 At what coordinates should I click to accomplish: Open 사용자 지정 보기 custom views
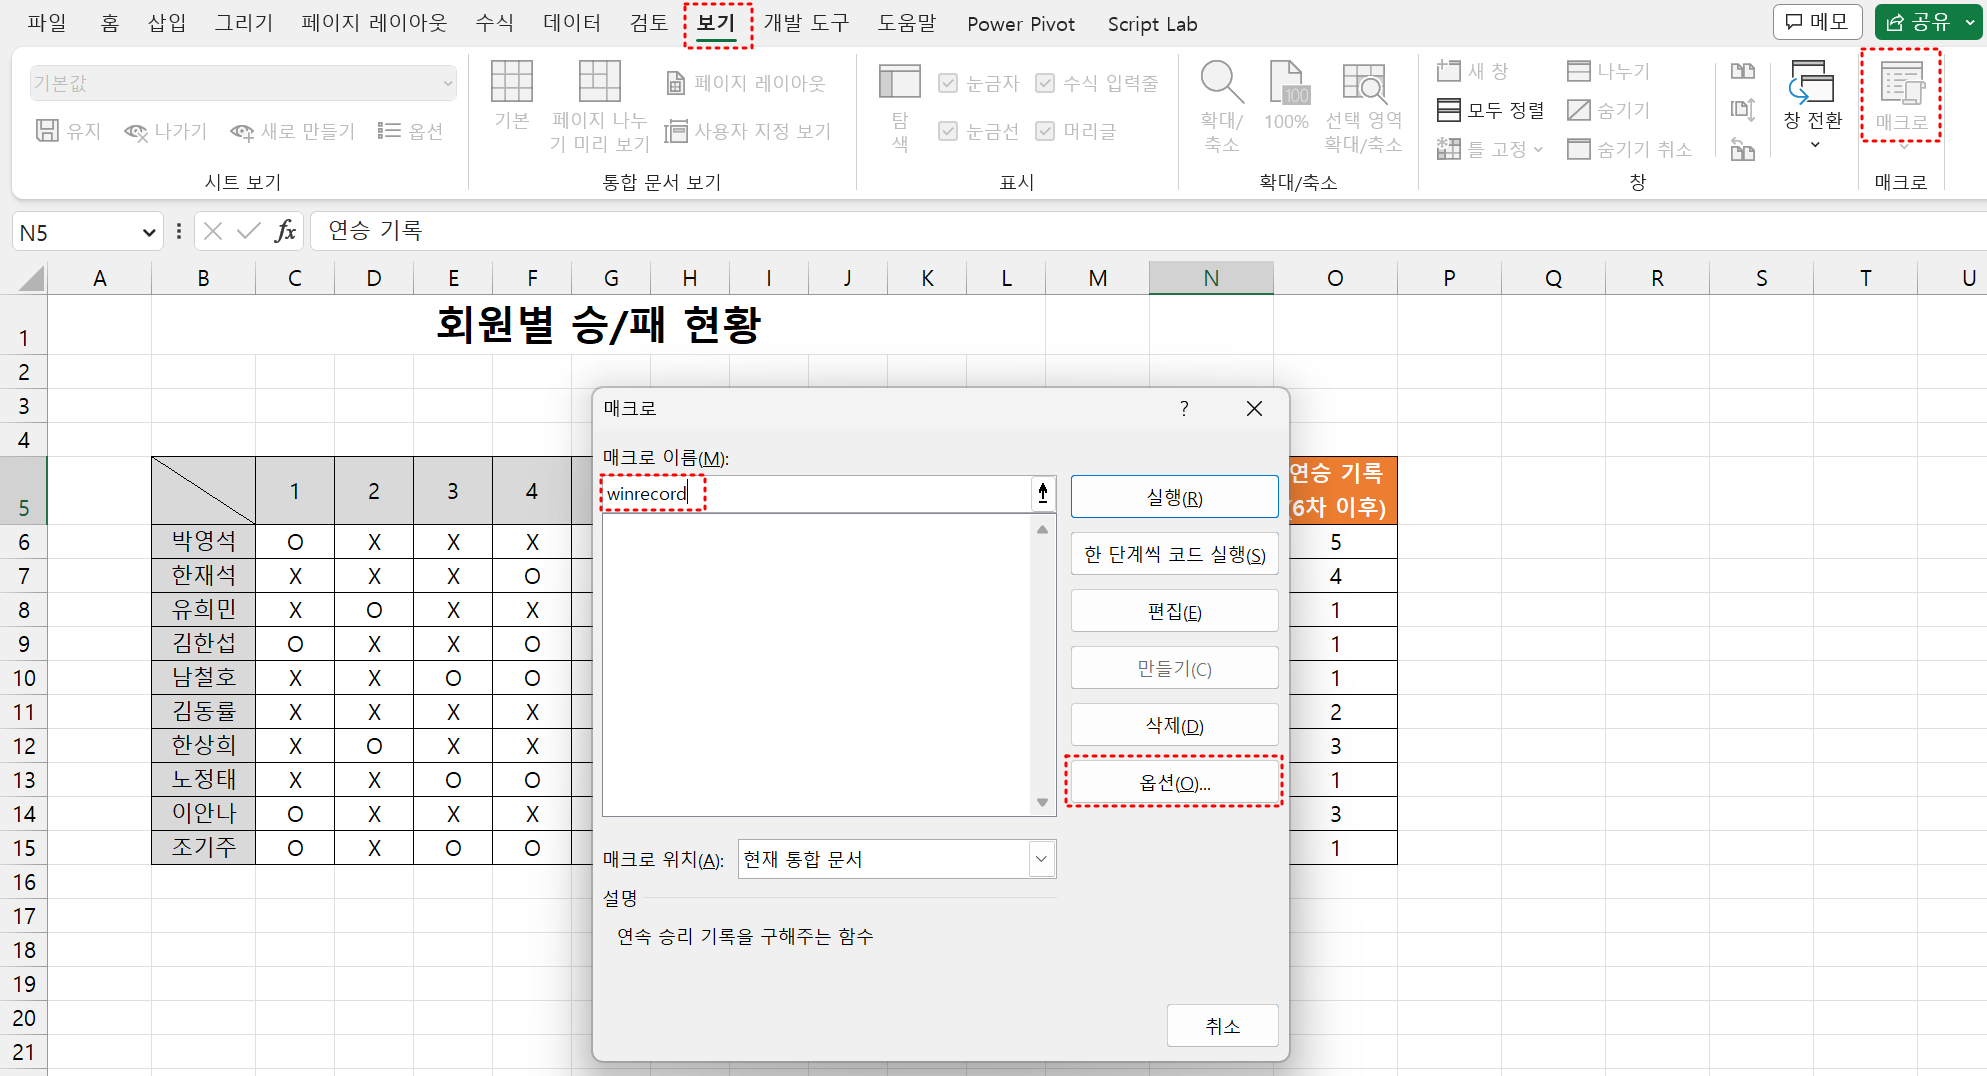[748, 131]
